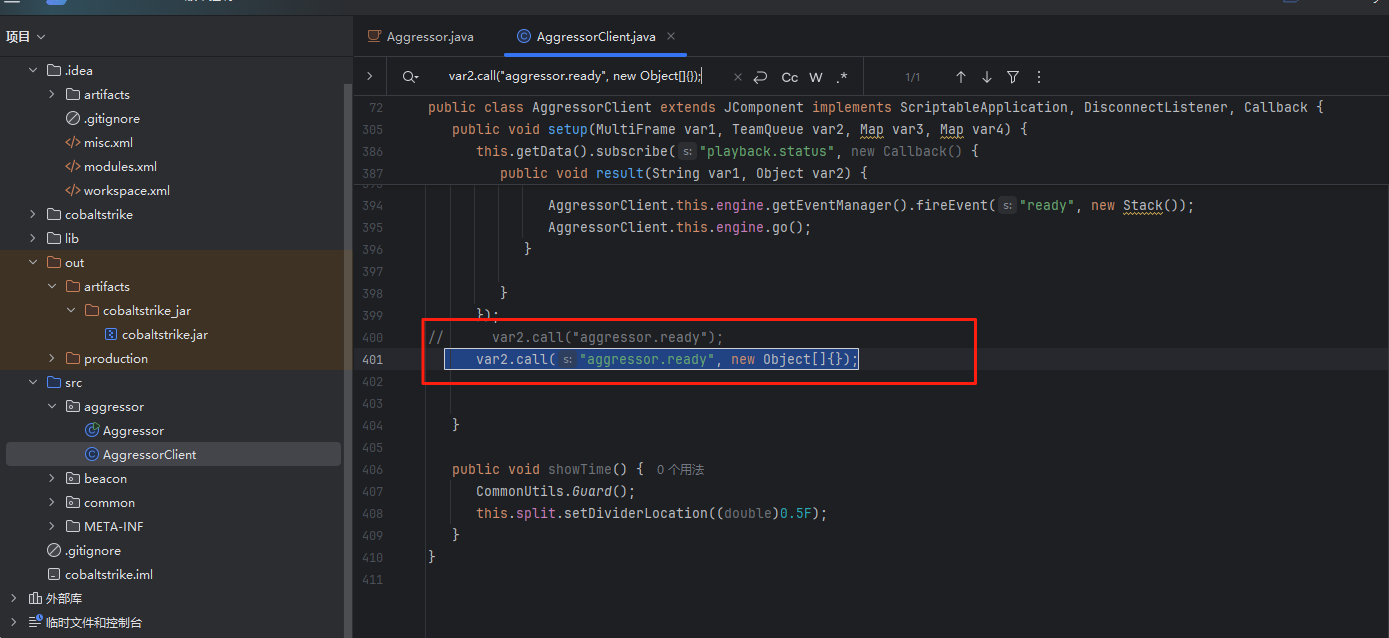The width and height of the screenshot is (1389, 638).
Task: Click the commented code on line 400
Action: tap(607, 337)
